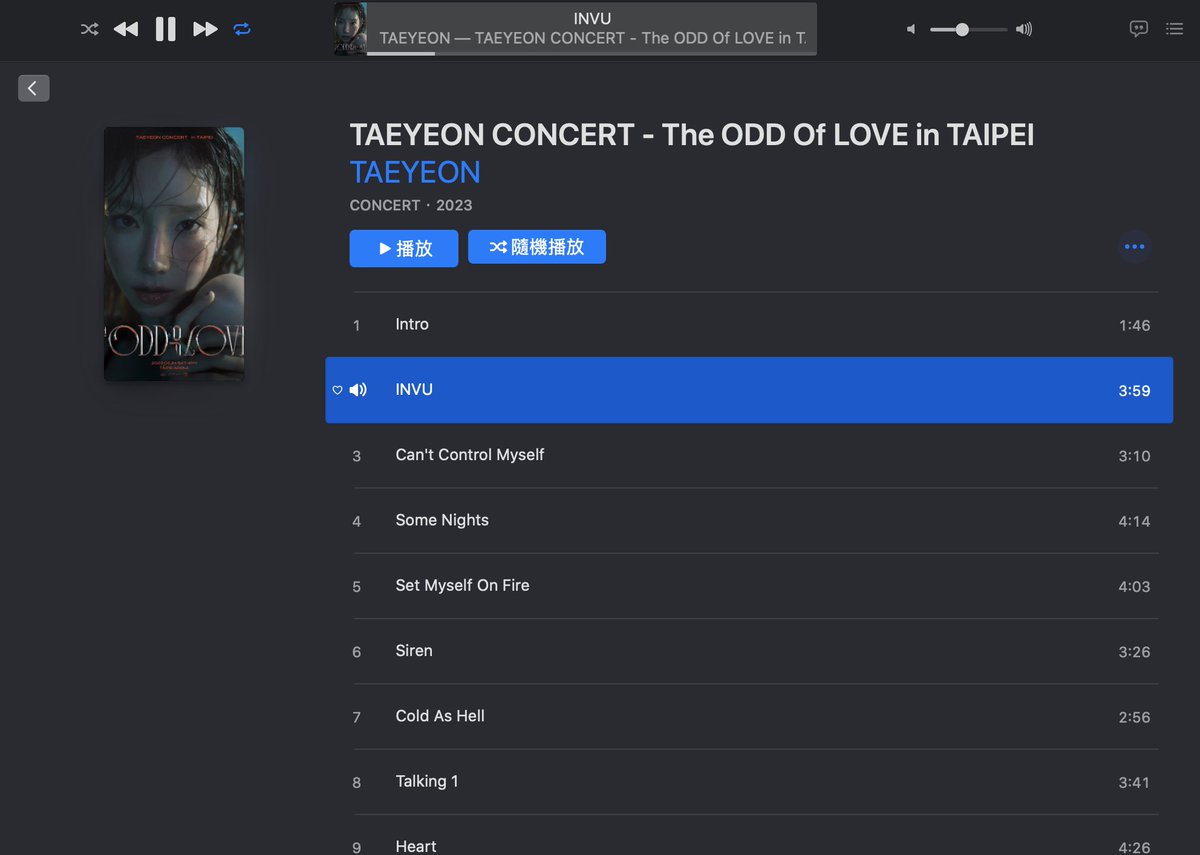The height and width of the screenshot is (855, 1200).
Task: Skip back to the previous track
Action: tap(126, 29)
